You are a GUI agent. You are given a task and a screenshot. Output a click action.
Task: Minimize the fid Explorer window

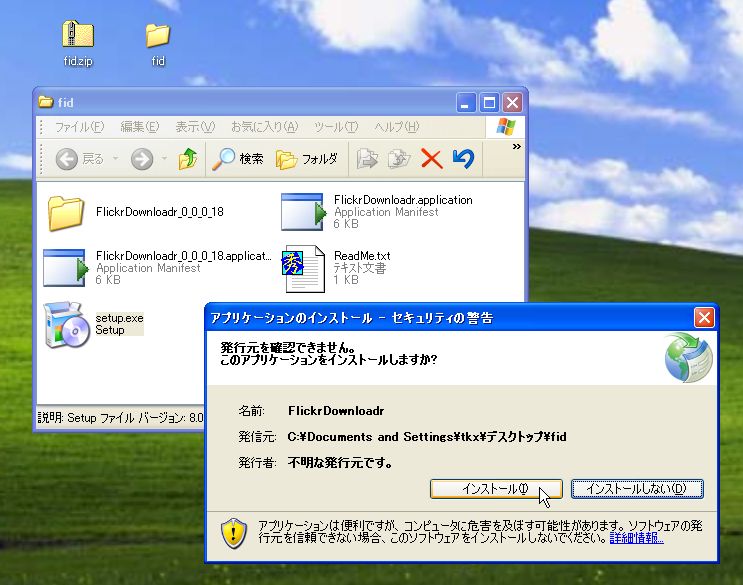click(x=466, y=102)
